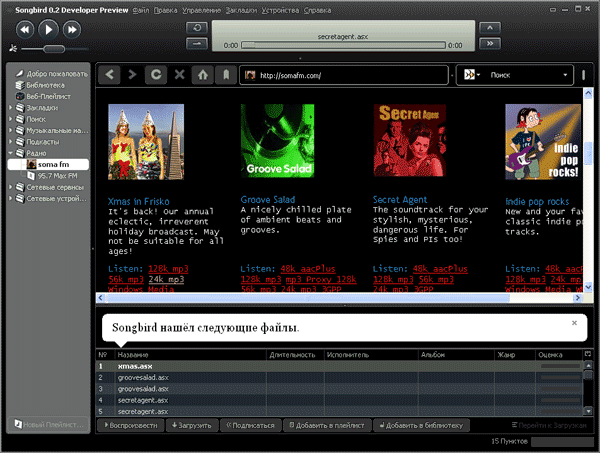Select the soma fm radio station

tap(48, 165)
